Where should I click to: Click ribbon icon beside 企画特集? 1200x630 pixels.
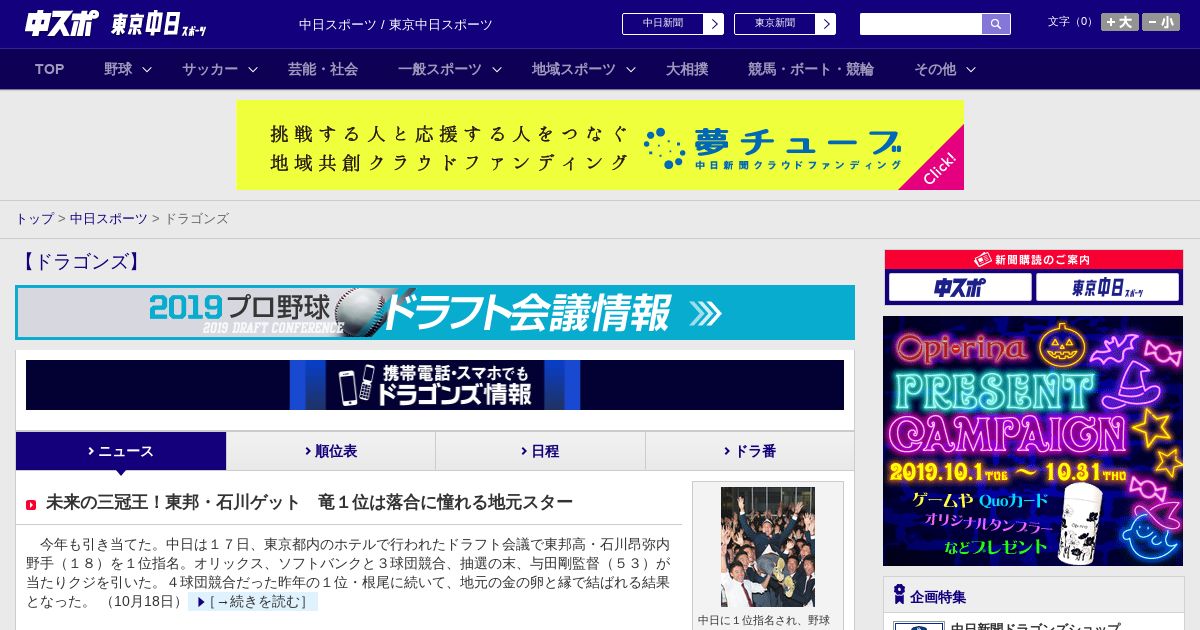(x=899, y=595)
